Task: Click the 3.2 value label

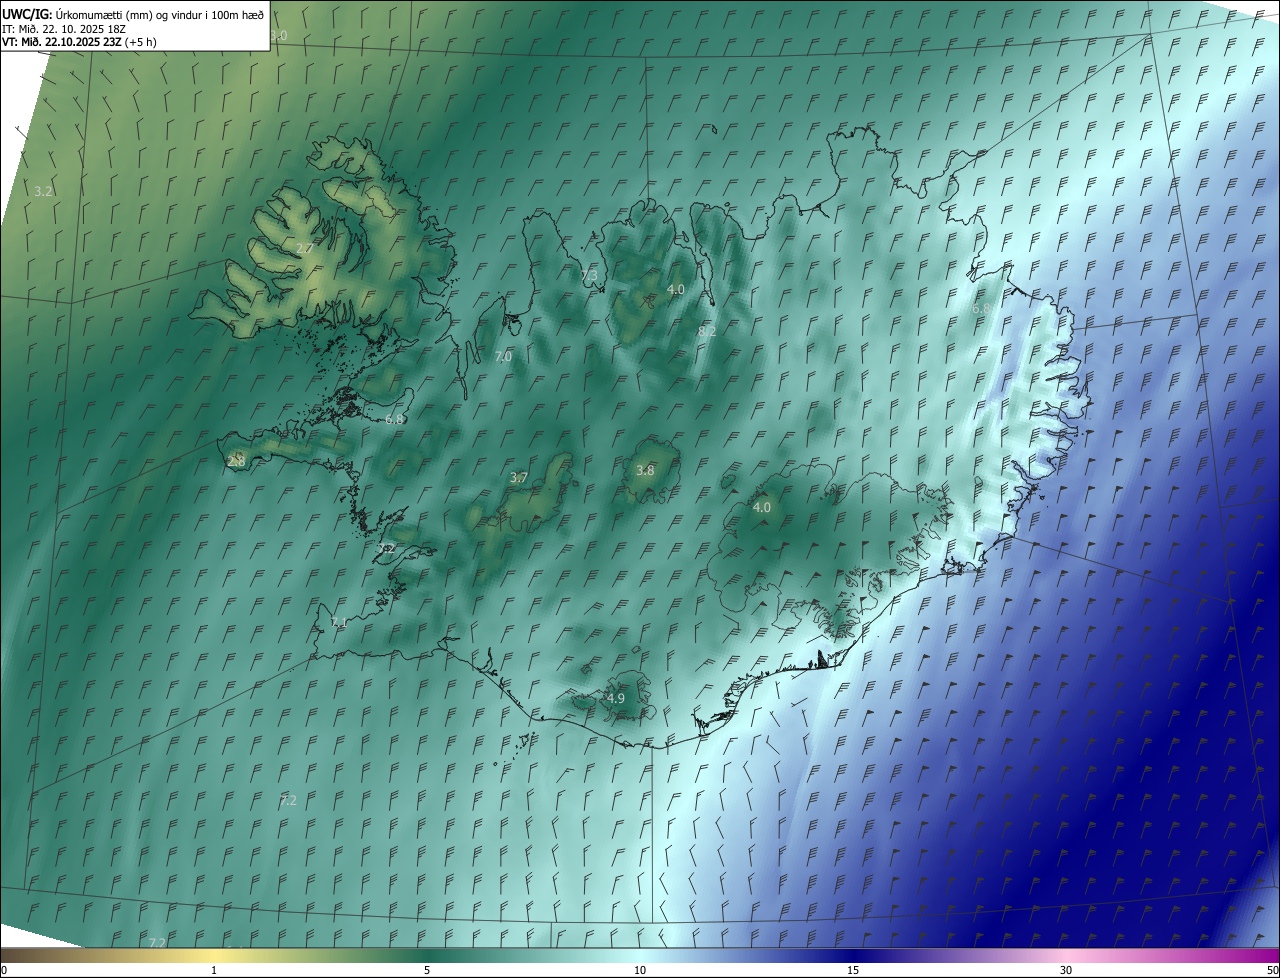Action: pyautogui.click(x=43, y=190)
